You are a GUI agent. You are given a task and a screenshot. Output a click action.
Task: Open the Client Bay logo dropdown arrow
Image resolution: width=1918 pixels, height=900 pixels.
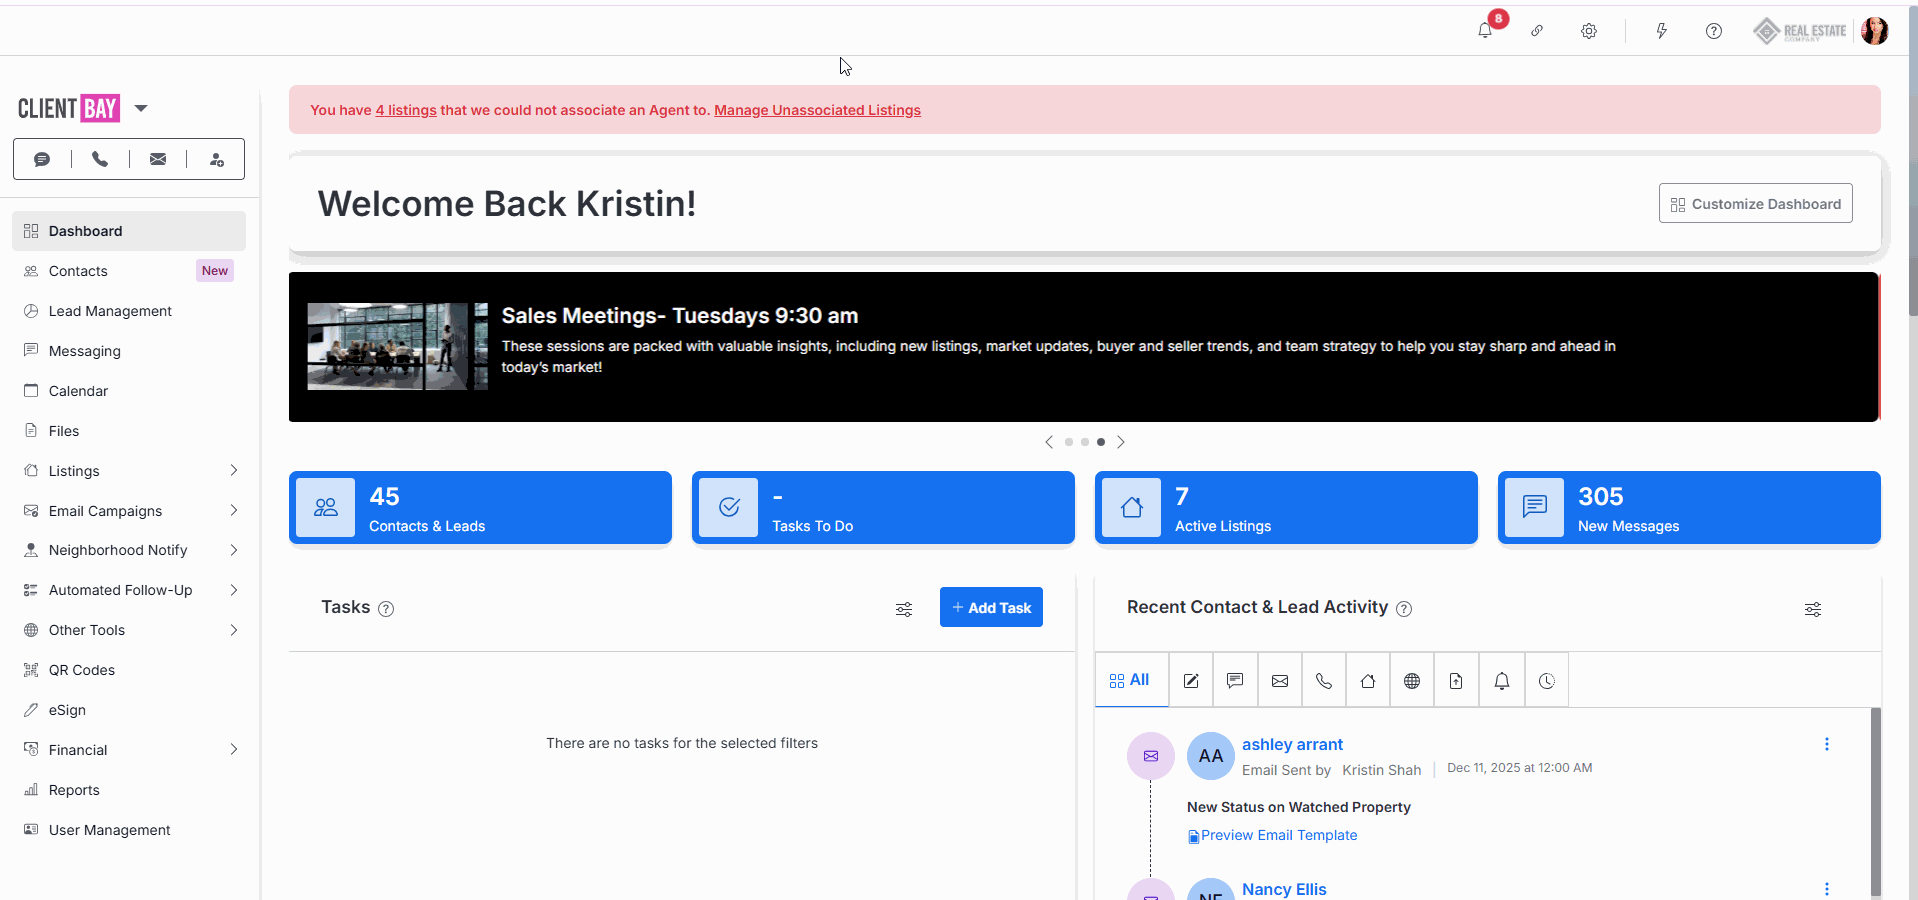click(x=141, y=108)
